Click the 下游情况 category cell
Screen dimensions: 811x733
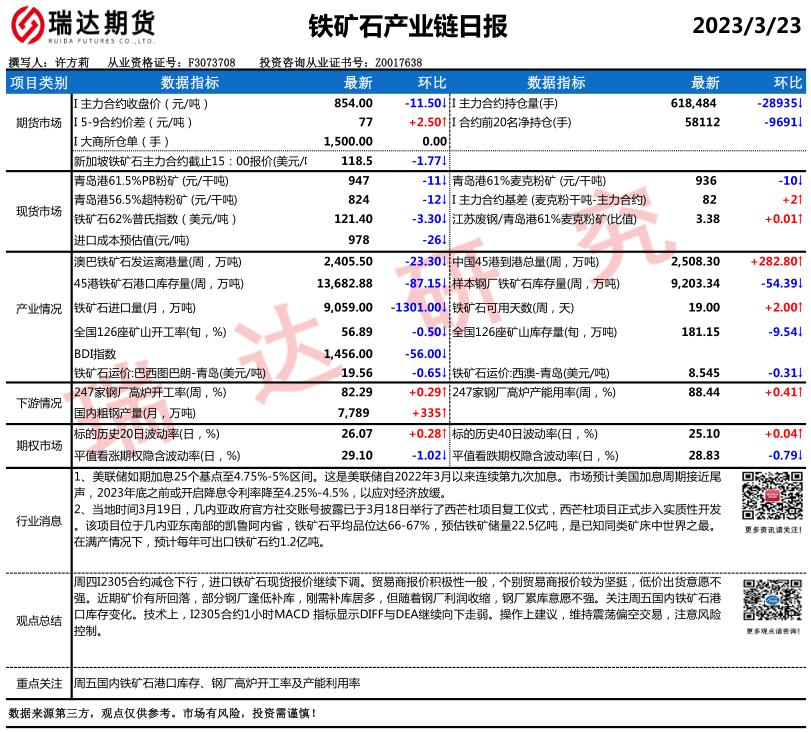pos(38,401)
